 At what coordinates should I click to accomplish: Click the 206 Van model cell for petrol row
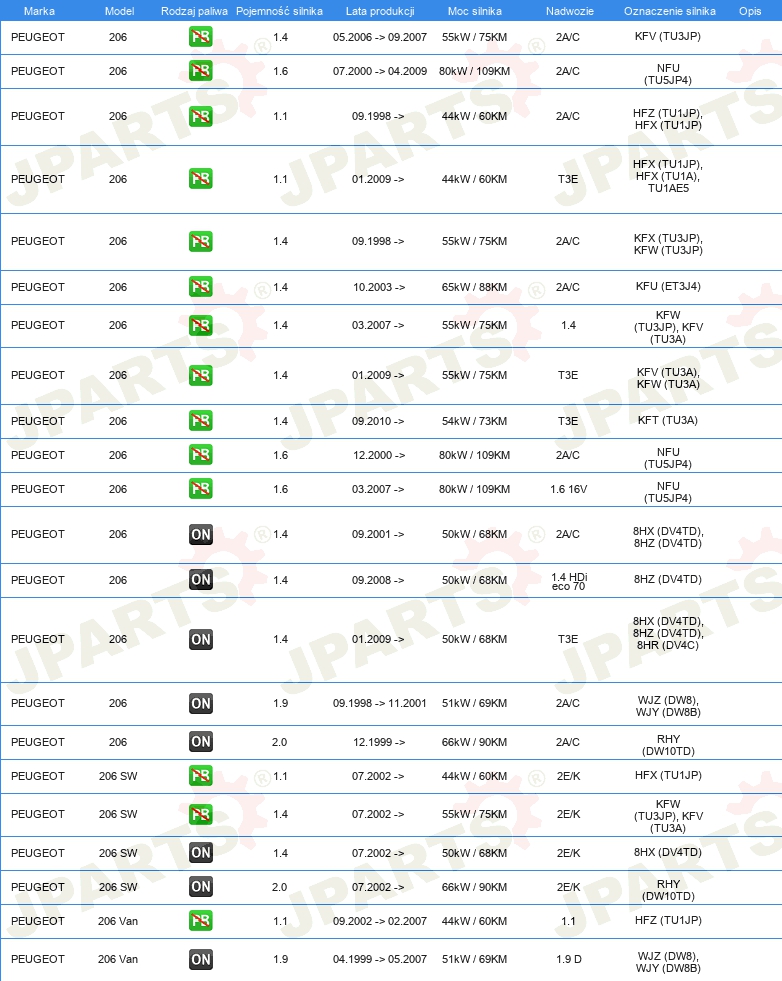coord(118,921)
